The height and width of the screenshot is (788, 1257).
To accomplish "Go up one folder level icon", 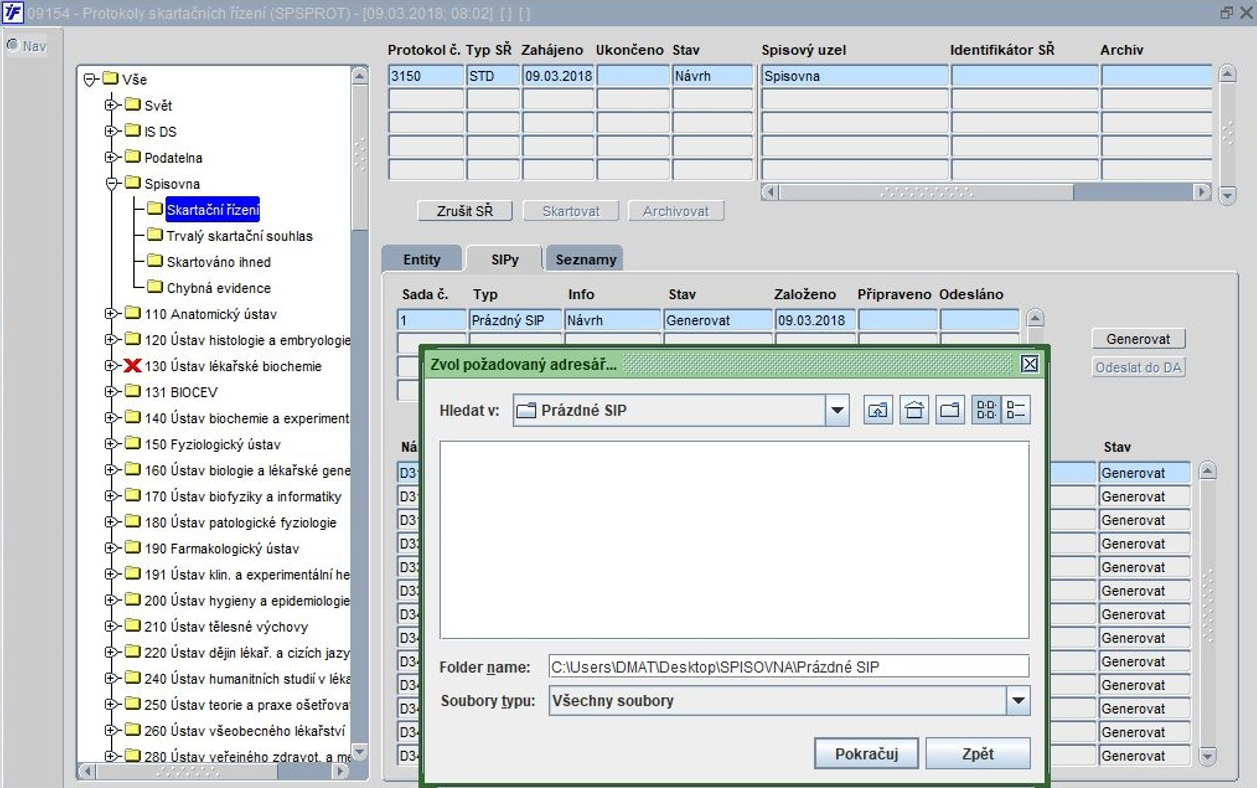I will click(878, 410).
